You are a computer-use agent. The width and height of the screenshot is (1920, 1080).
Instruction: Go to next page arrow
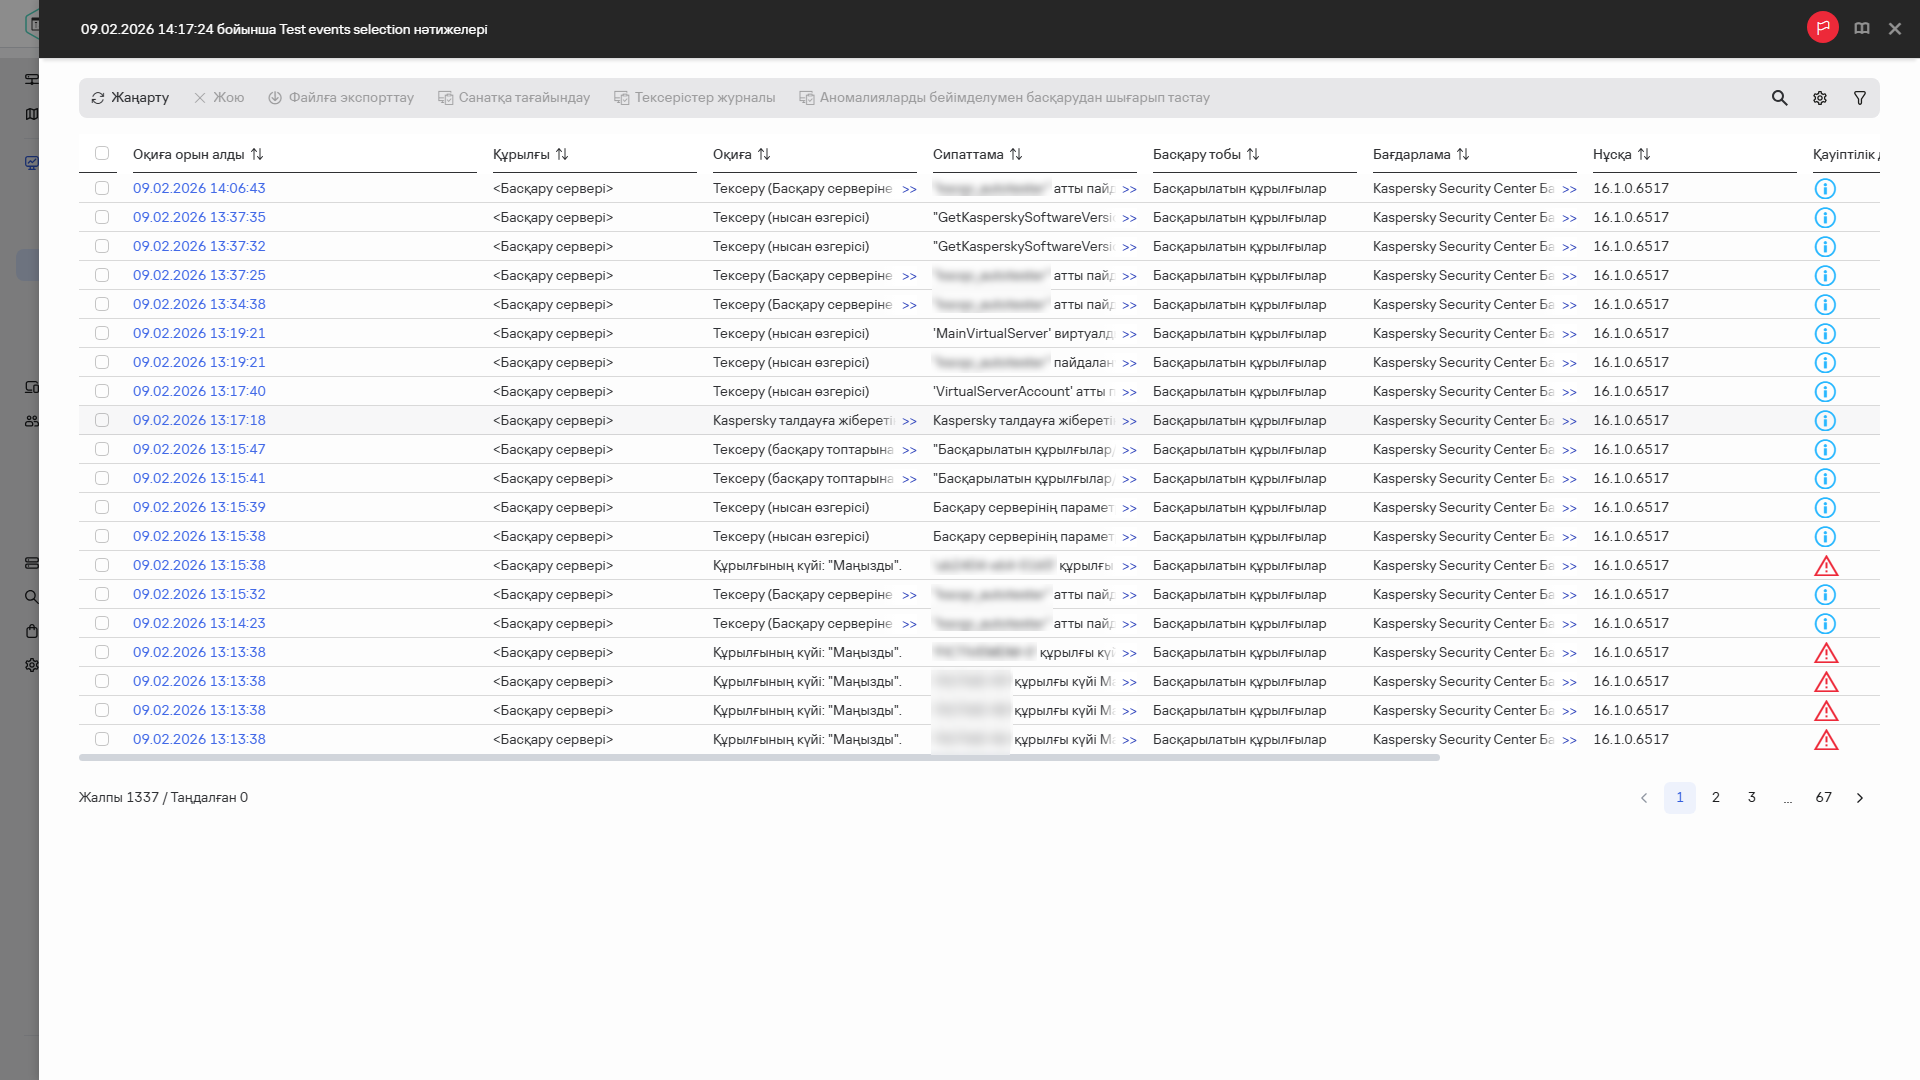1860,798
